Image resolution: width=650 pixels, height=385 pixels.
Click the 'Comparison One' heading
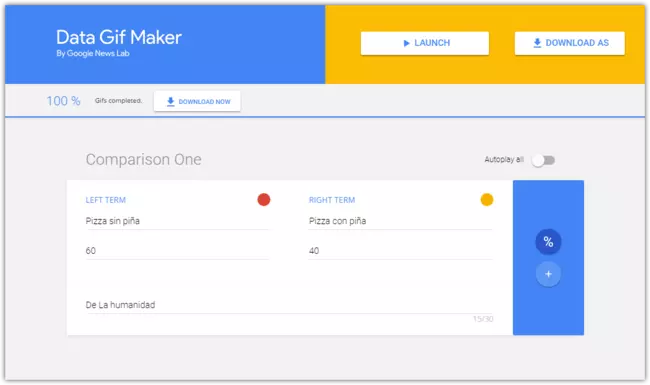tap(143, 160)
